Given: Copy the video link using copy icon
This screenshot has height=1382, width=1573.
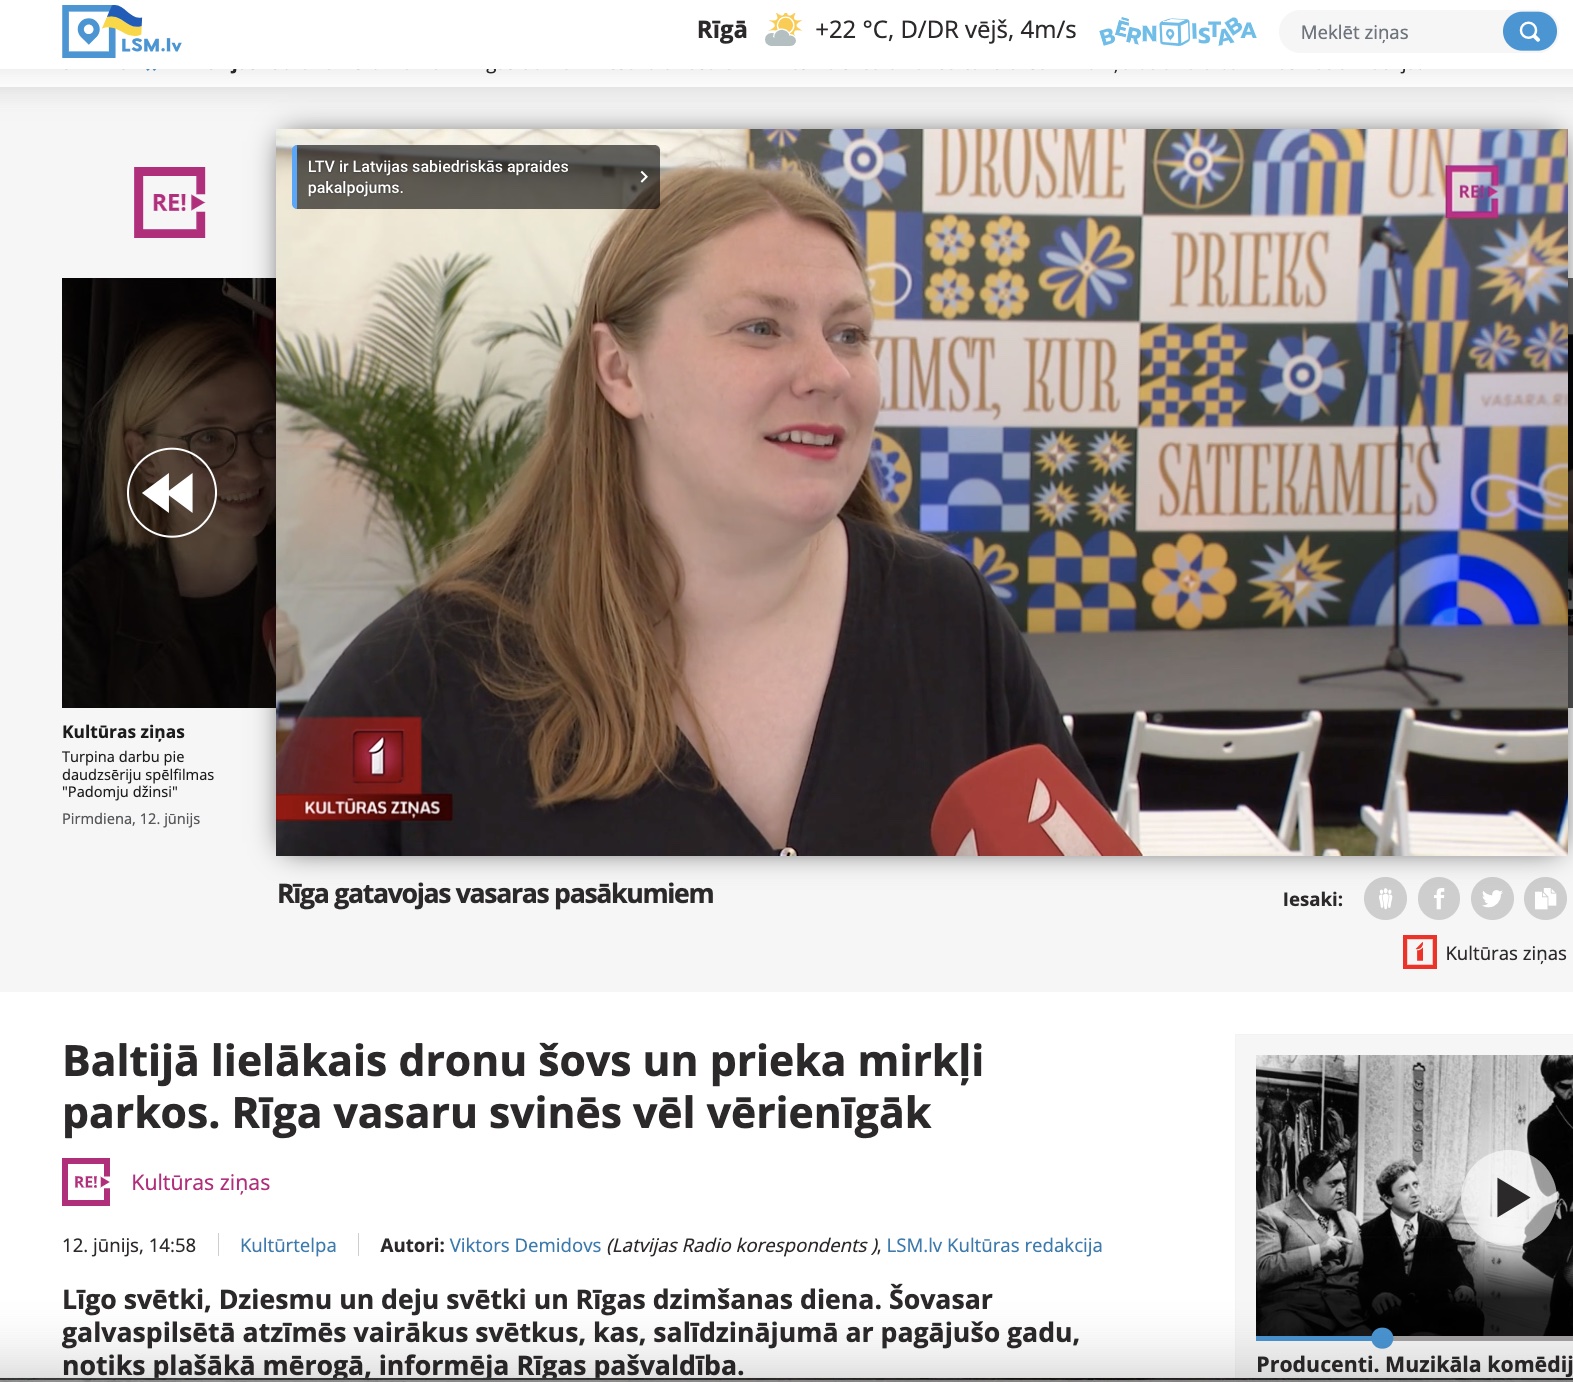Looking at the screenshot, I should pos(1544,899).
